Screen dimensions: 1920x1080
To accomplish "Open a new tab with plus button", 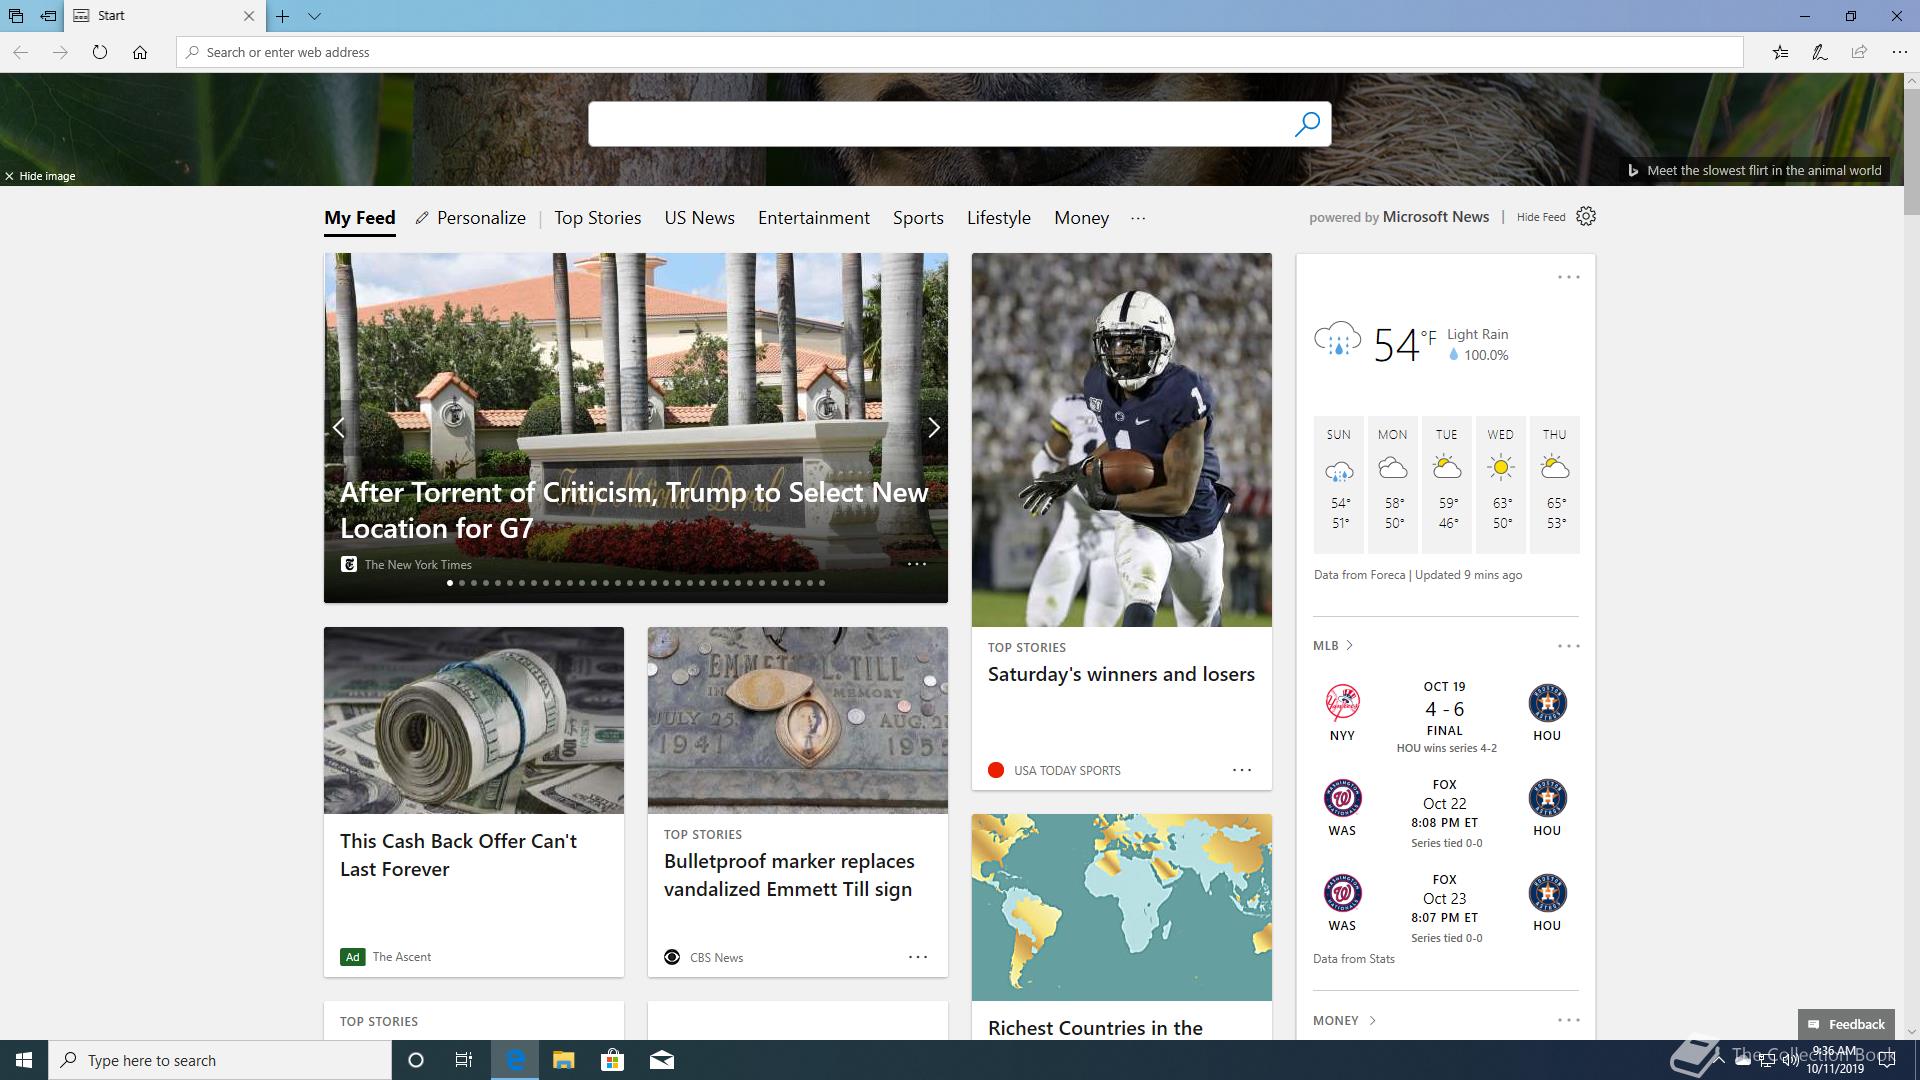I will (283, 16).
